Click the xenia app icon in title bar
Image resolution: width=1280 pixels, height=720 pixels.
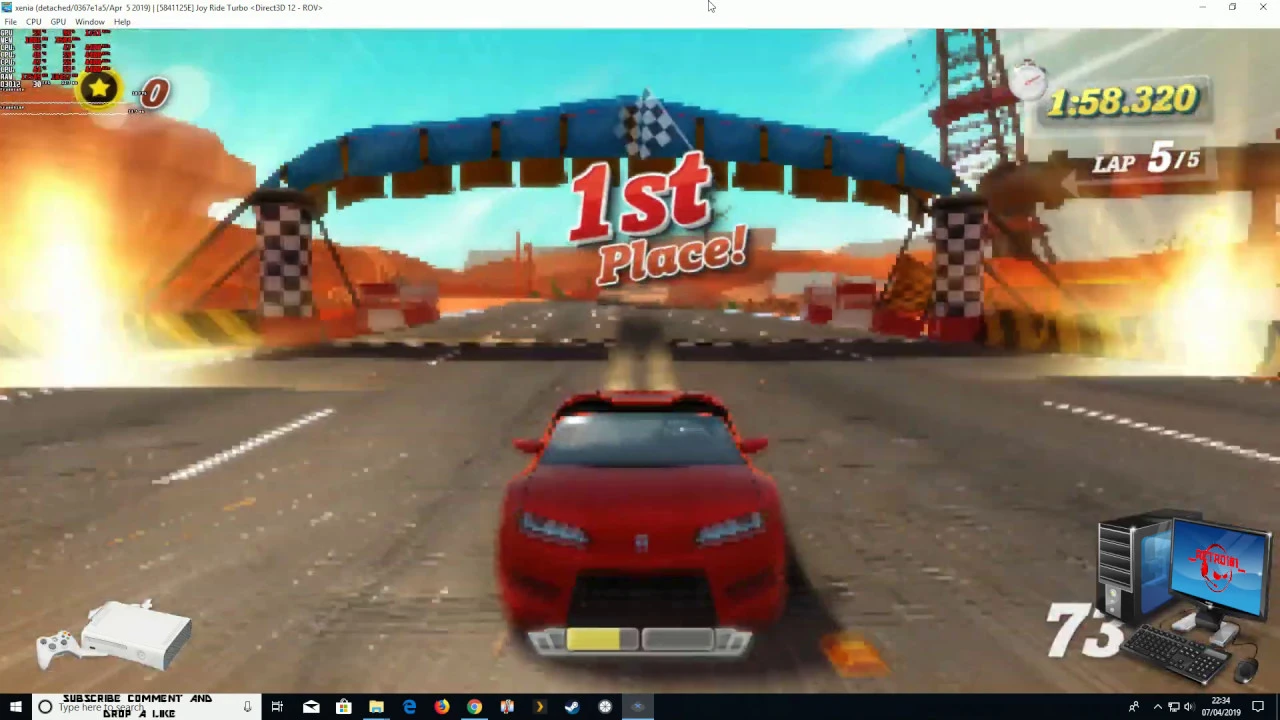point(7,7)
